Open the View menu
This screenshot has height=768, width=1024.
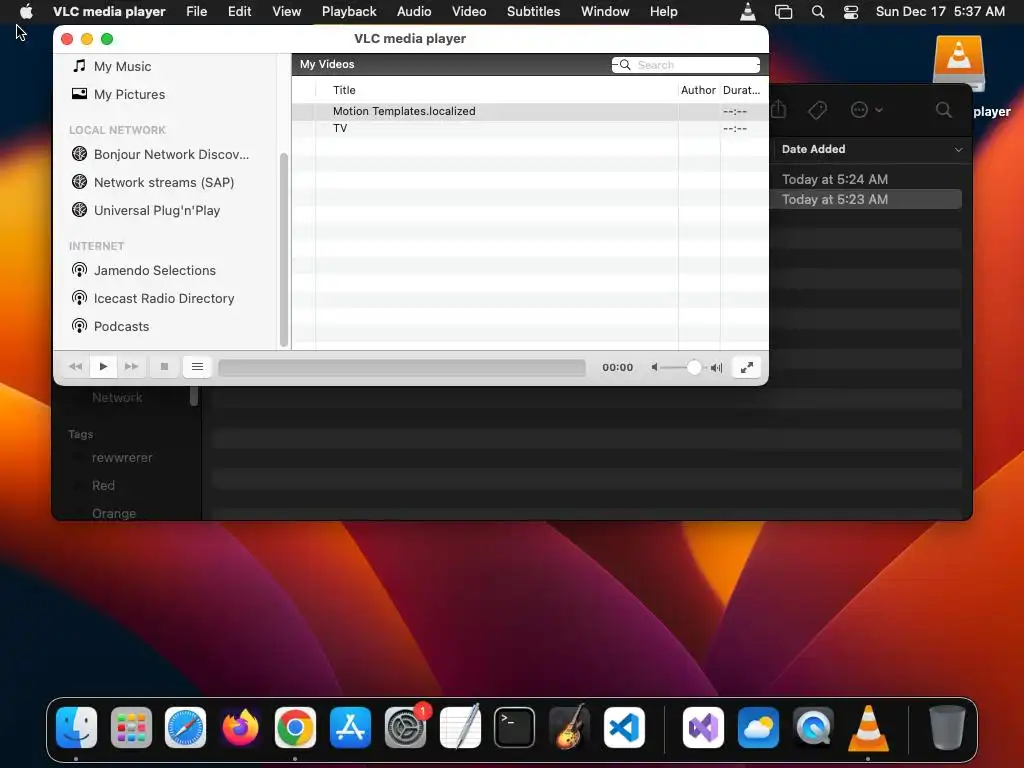click(287, 12)
